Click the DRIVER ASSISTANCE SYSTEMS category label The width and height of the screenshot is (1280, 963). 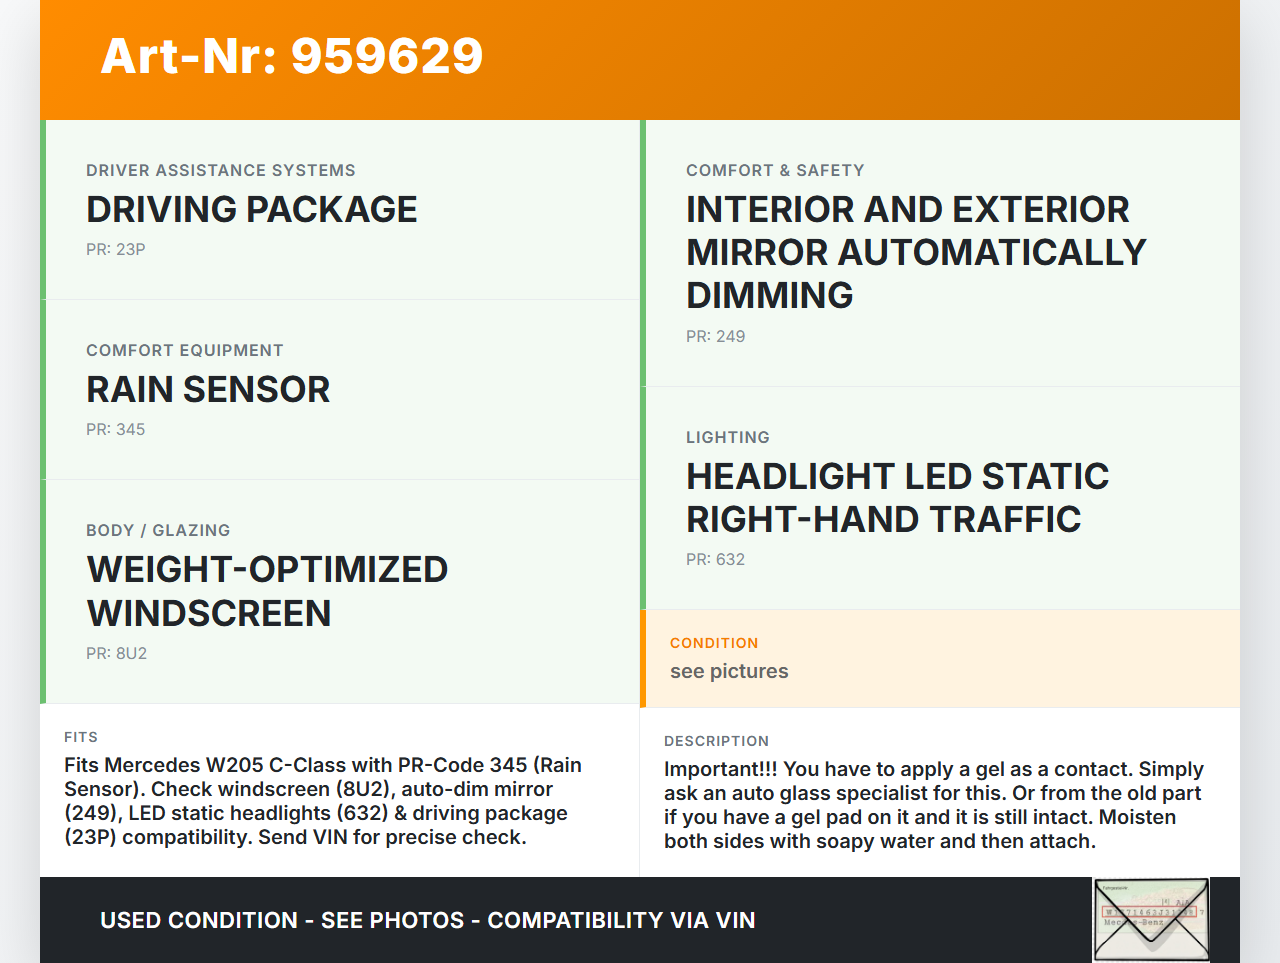click(x=221, y=171)
